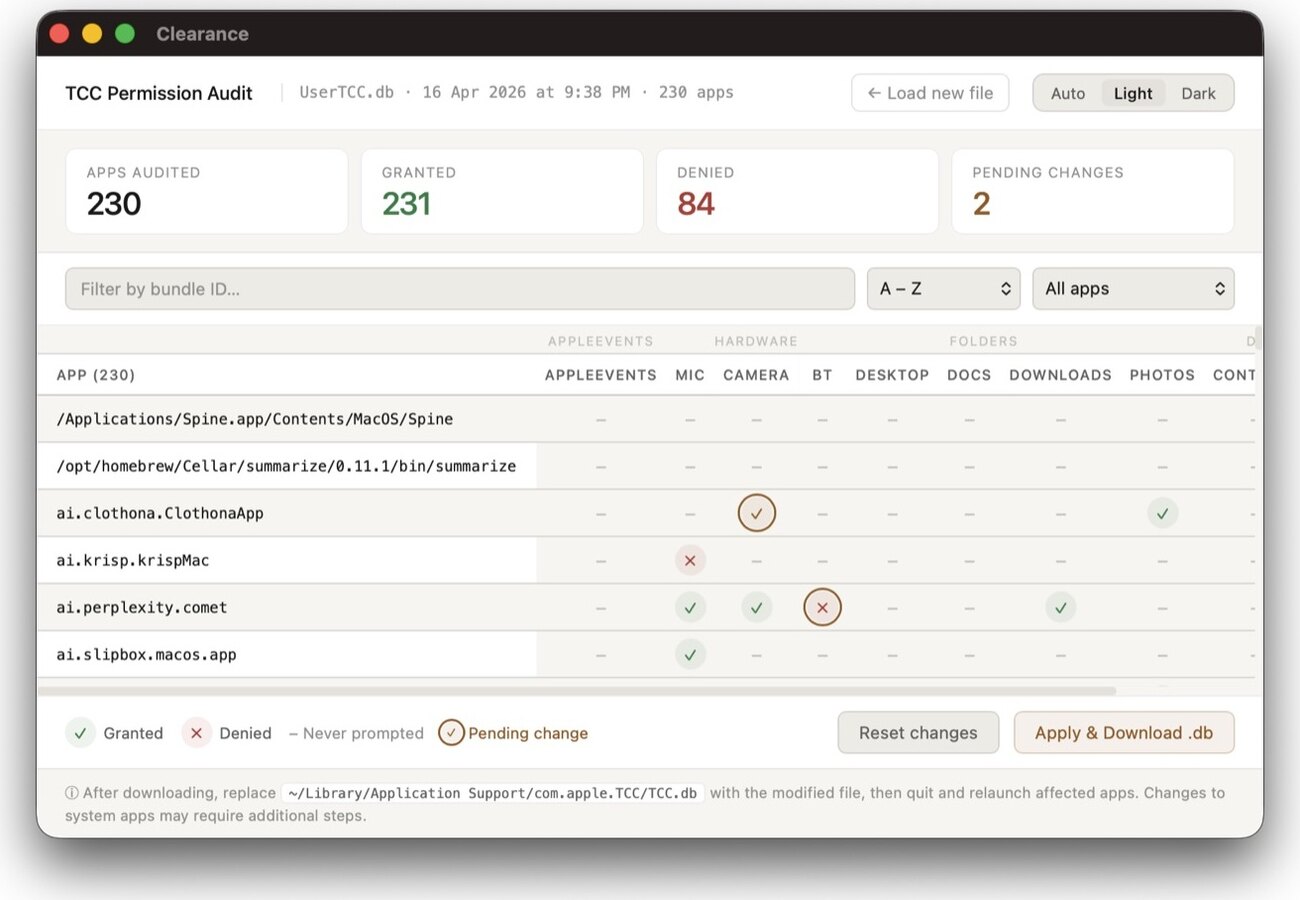Select the /Applications/Spine.app row name
This screenshot has width=1300, height=900.
pos(255,419)
